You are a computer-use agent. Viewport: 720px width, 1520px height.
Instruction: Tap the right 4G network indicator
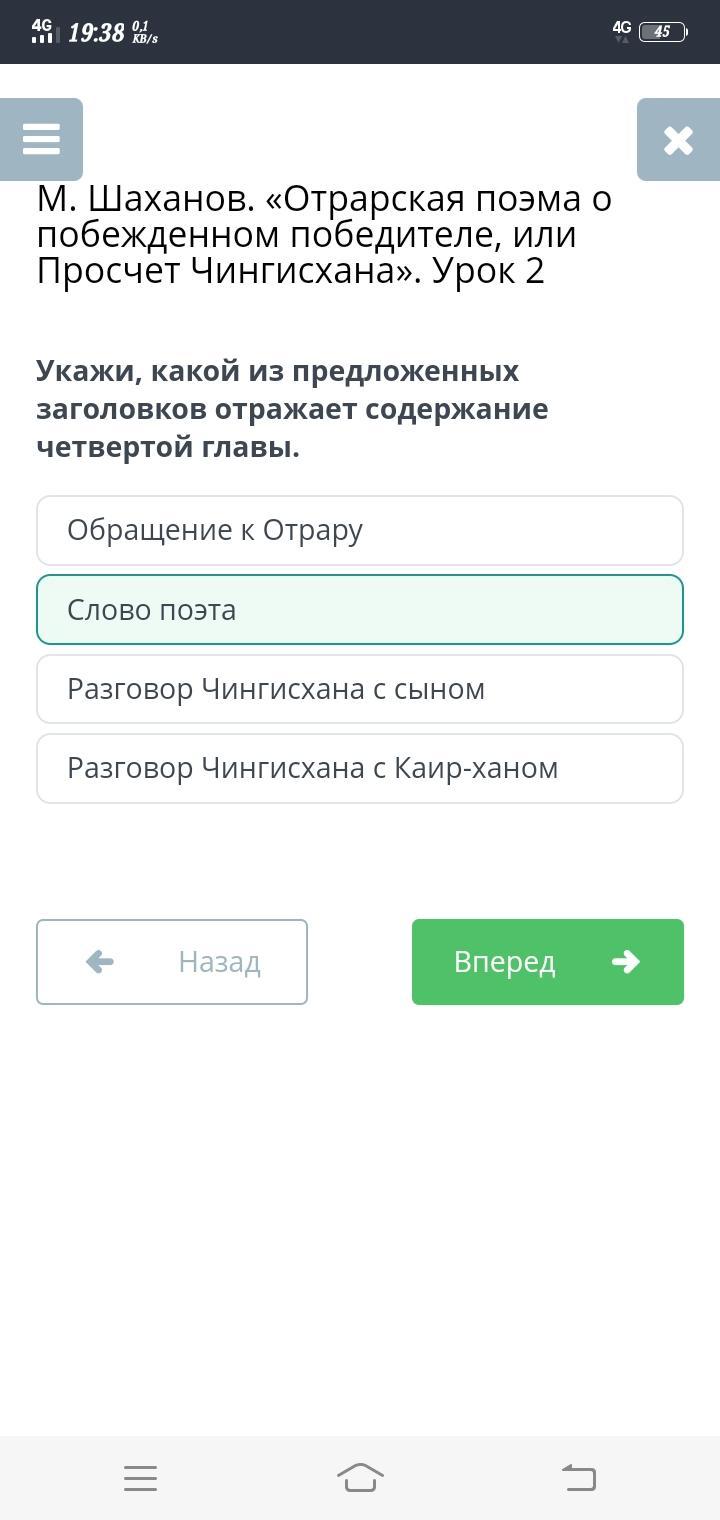622,31
